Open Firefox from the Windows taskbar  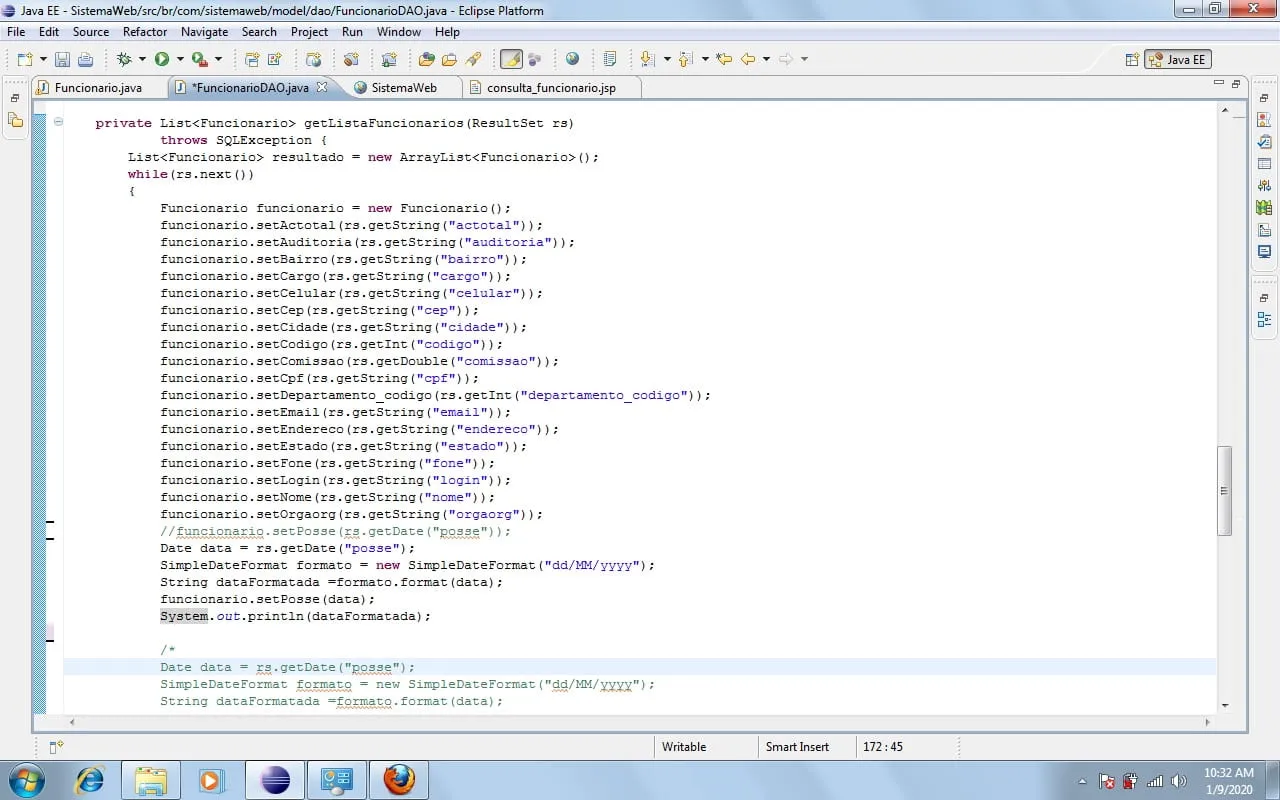pos(398,780)
